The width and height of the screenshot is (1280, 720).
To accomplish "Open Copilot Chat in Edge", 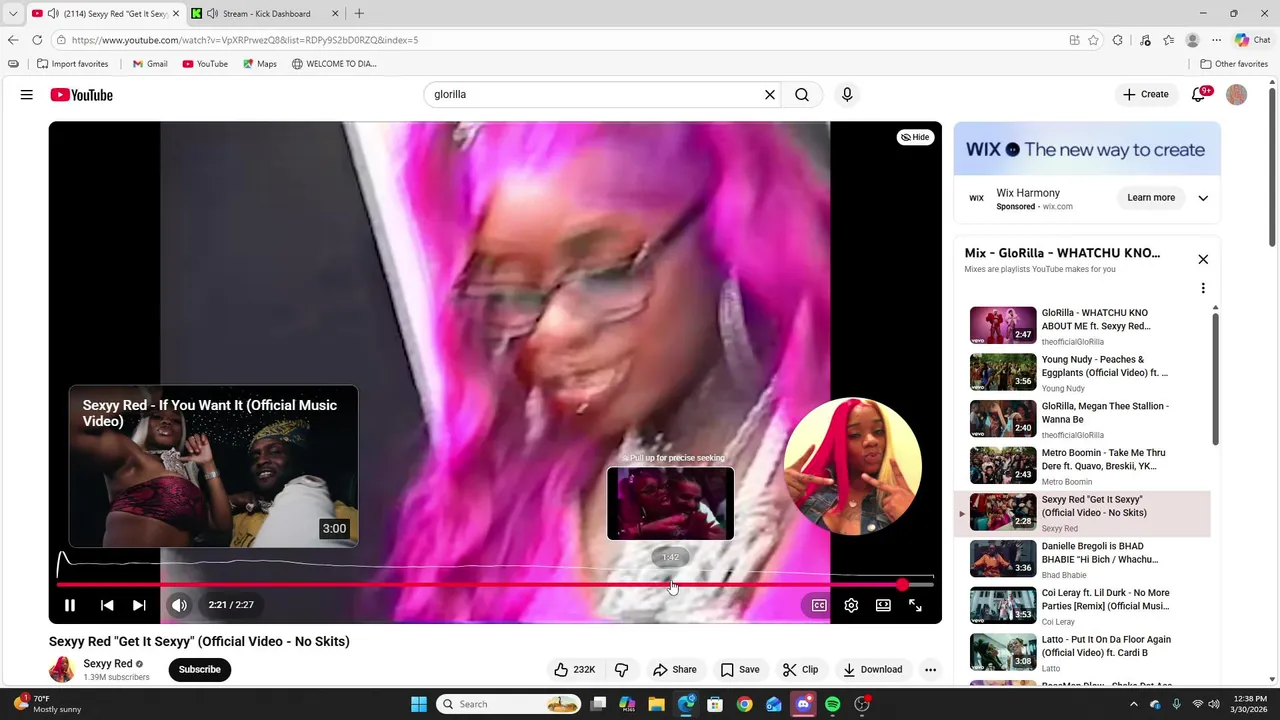I will 1252,40.
